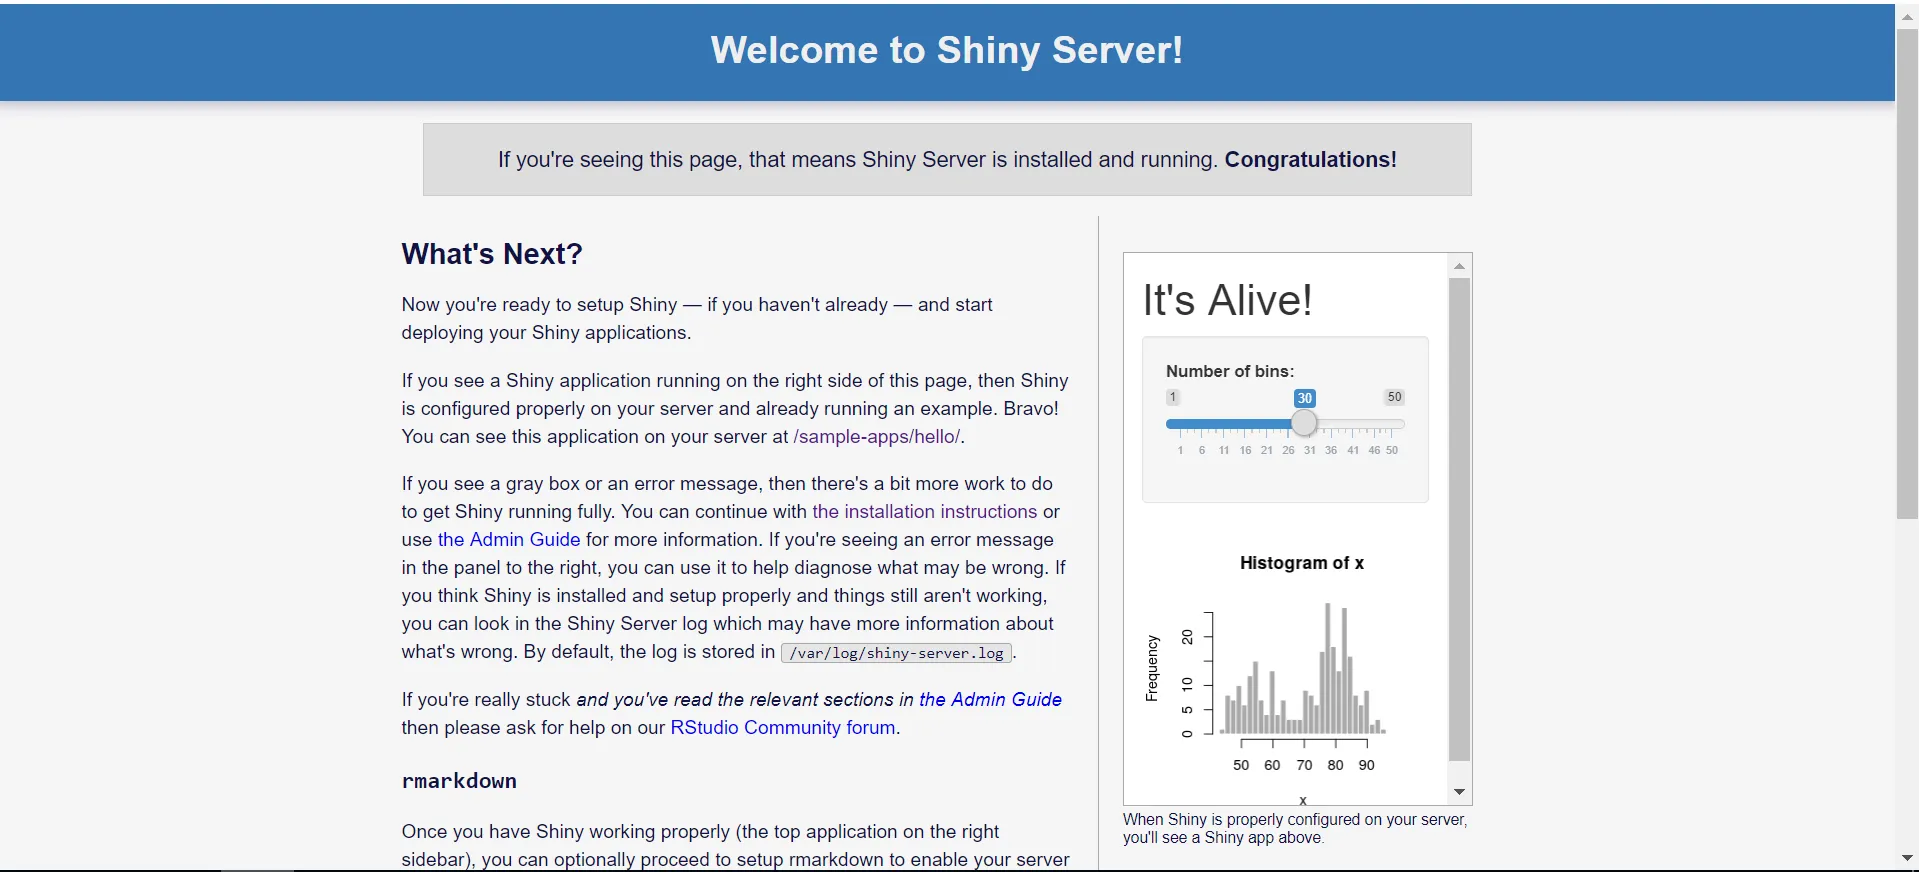Click the page scrollbar up arrow
The width and height of the screenshot is (1919, 872).
(x=1907, y=17)
